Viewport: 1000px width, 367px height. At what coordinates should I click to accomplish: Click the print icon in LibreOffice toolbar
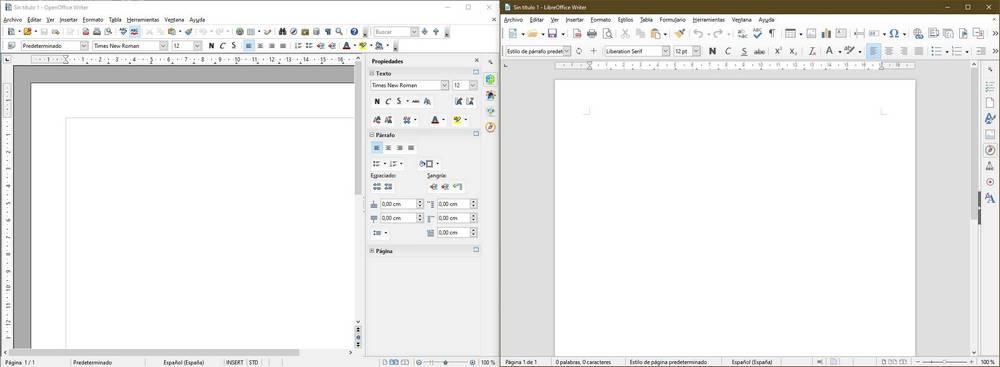point(592,34)
